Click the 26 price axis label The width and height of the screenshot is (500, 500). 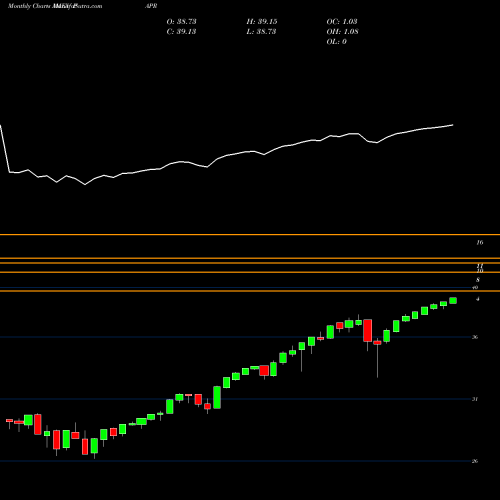pos(475,461)
